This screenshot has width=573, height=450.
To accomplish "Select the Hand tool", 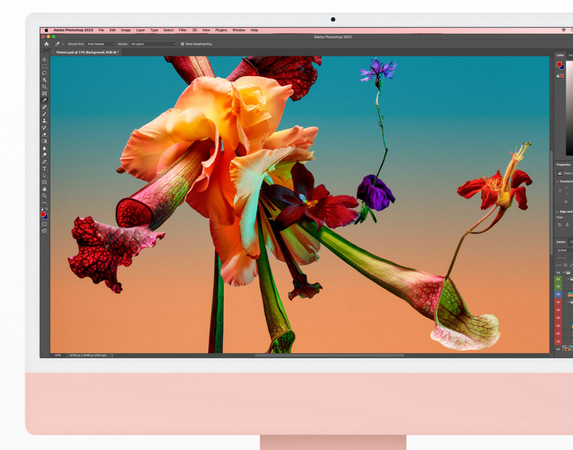I will (x=45, y=189).
